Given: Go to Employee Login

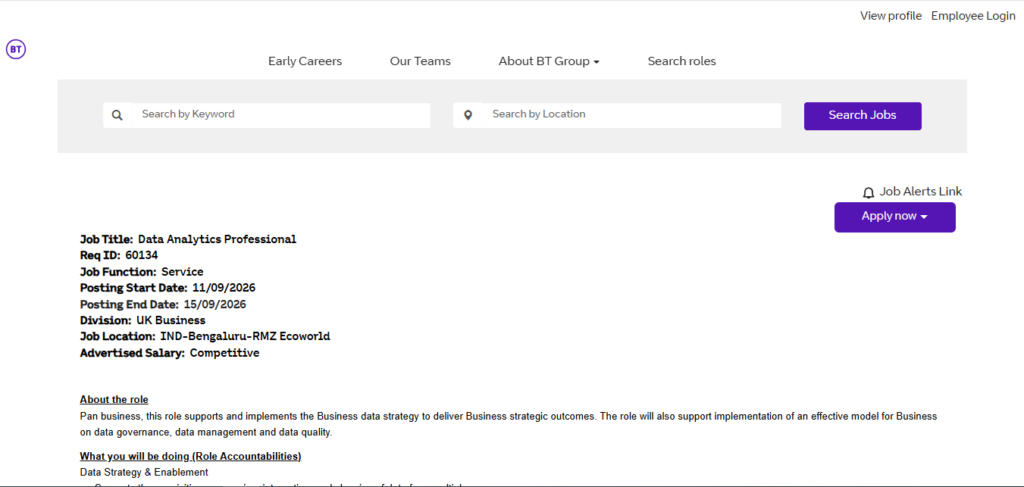Looking at the screenshot, I should point(973,16).
